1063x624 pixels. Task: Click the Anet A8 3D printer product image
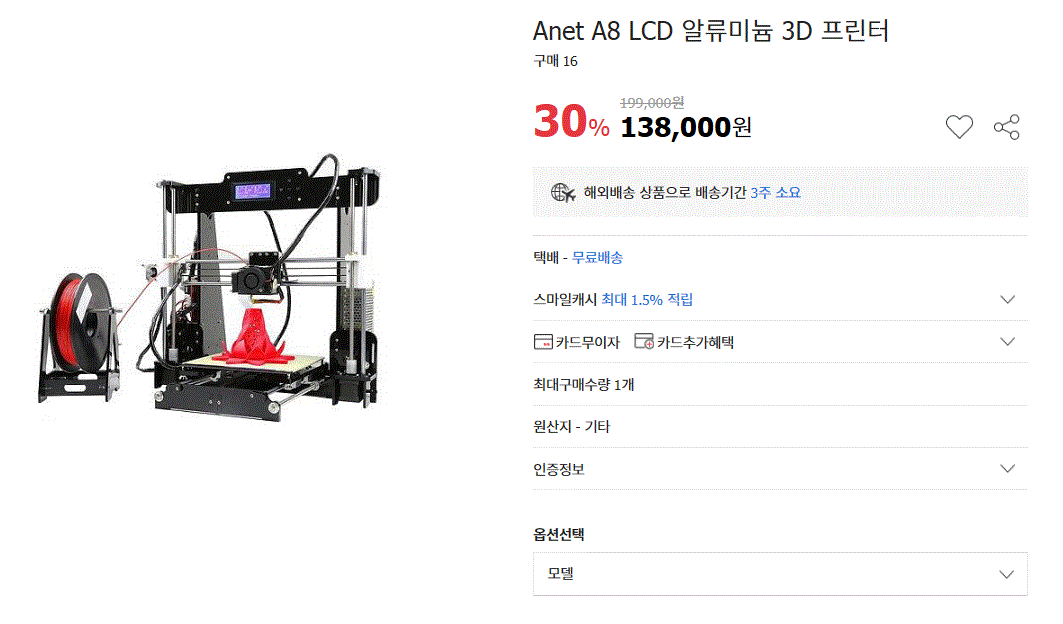pyautogui.click(x=210, y=288)
